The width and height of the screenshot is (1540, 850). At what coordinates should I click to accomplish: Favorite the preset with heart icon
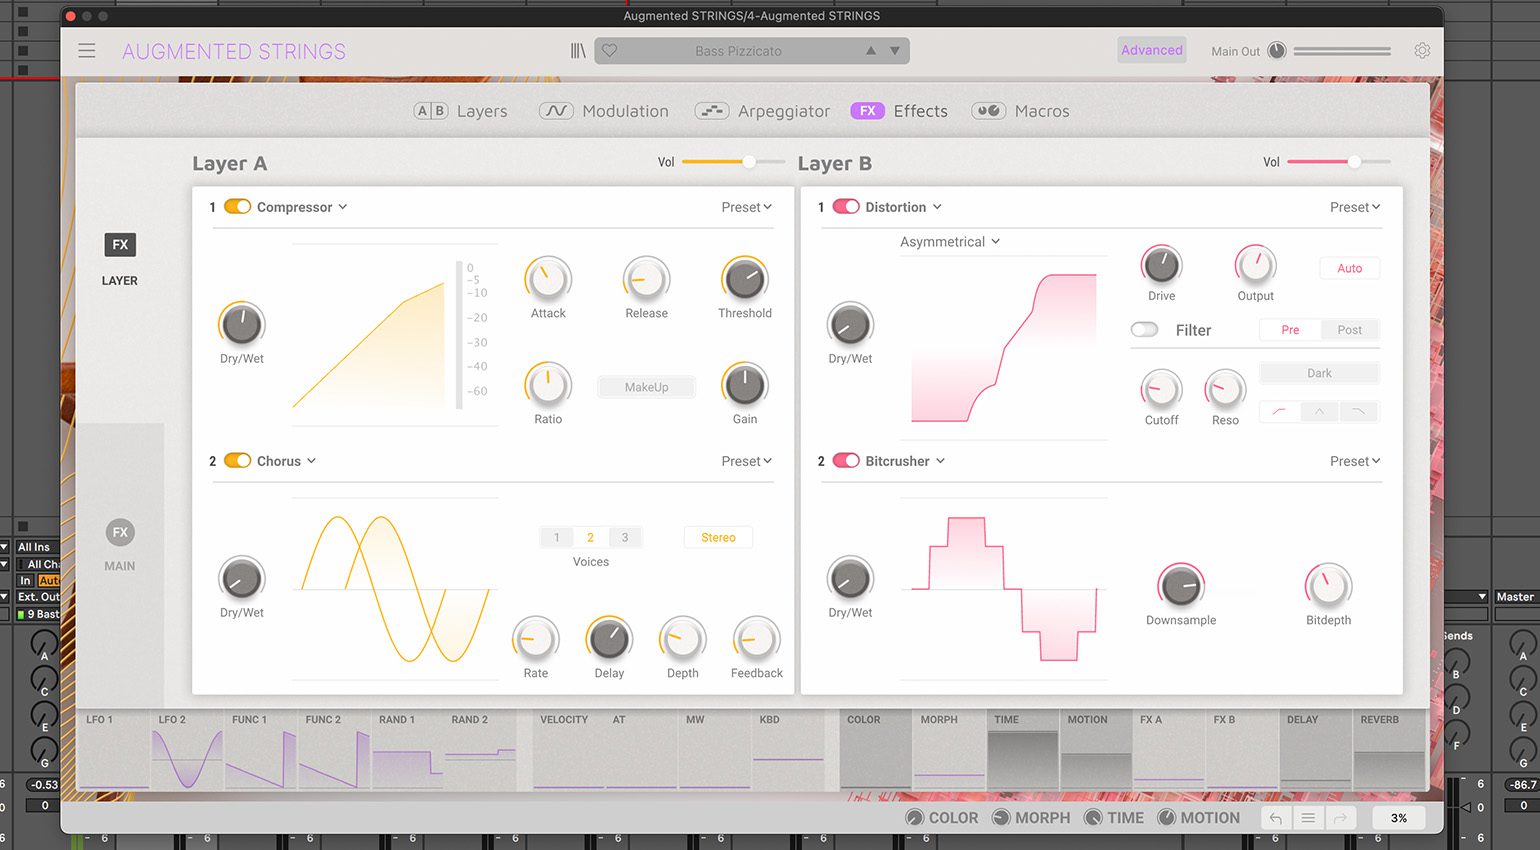pyautogui.click(x=609, y=51)
